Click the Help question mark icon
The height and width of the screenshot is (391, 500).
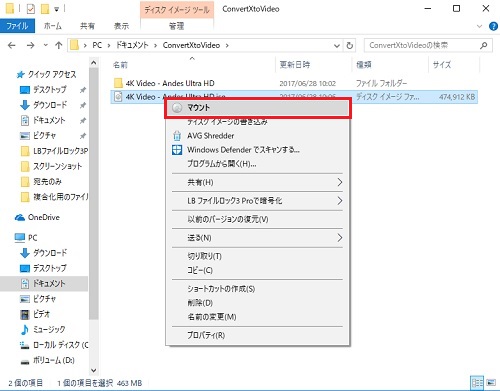(493, 26)
